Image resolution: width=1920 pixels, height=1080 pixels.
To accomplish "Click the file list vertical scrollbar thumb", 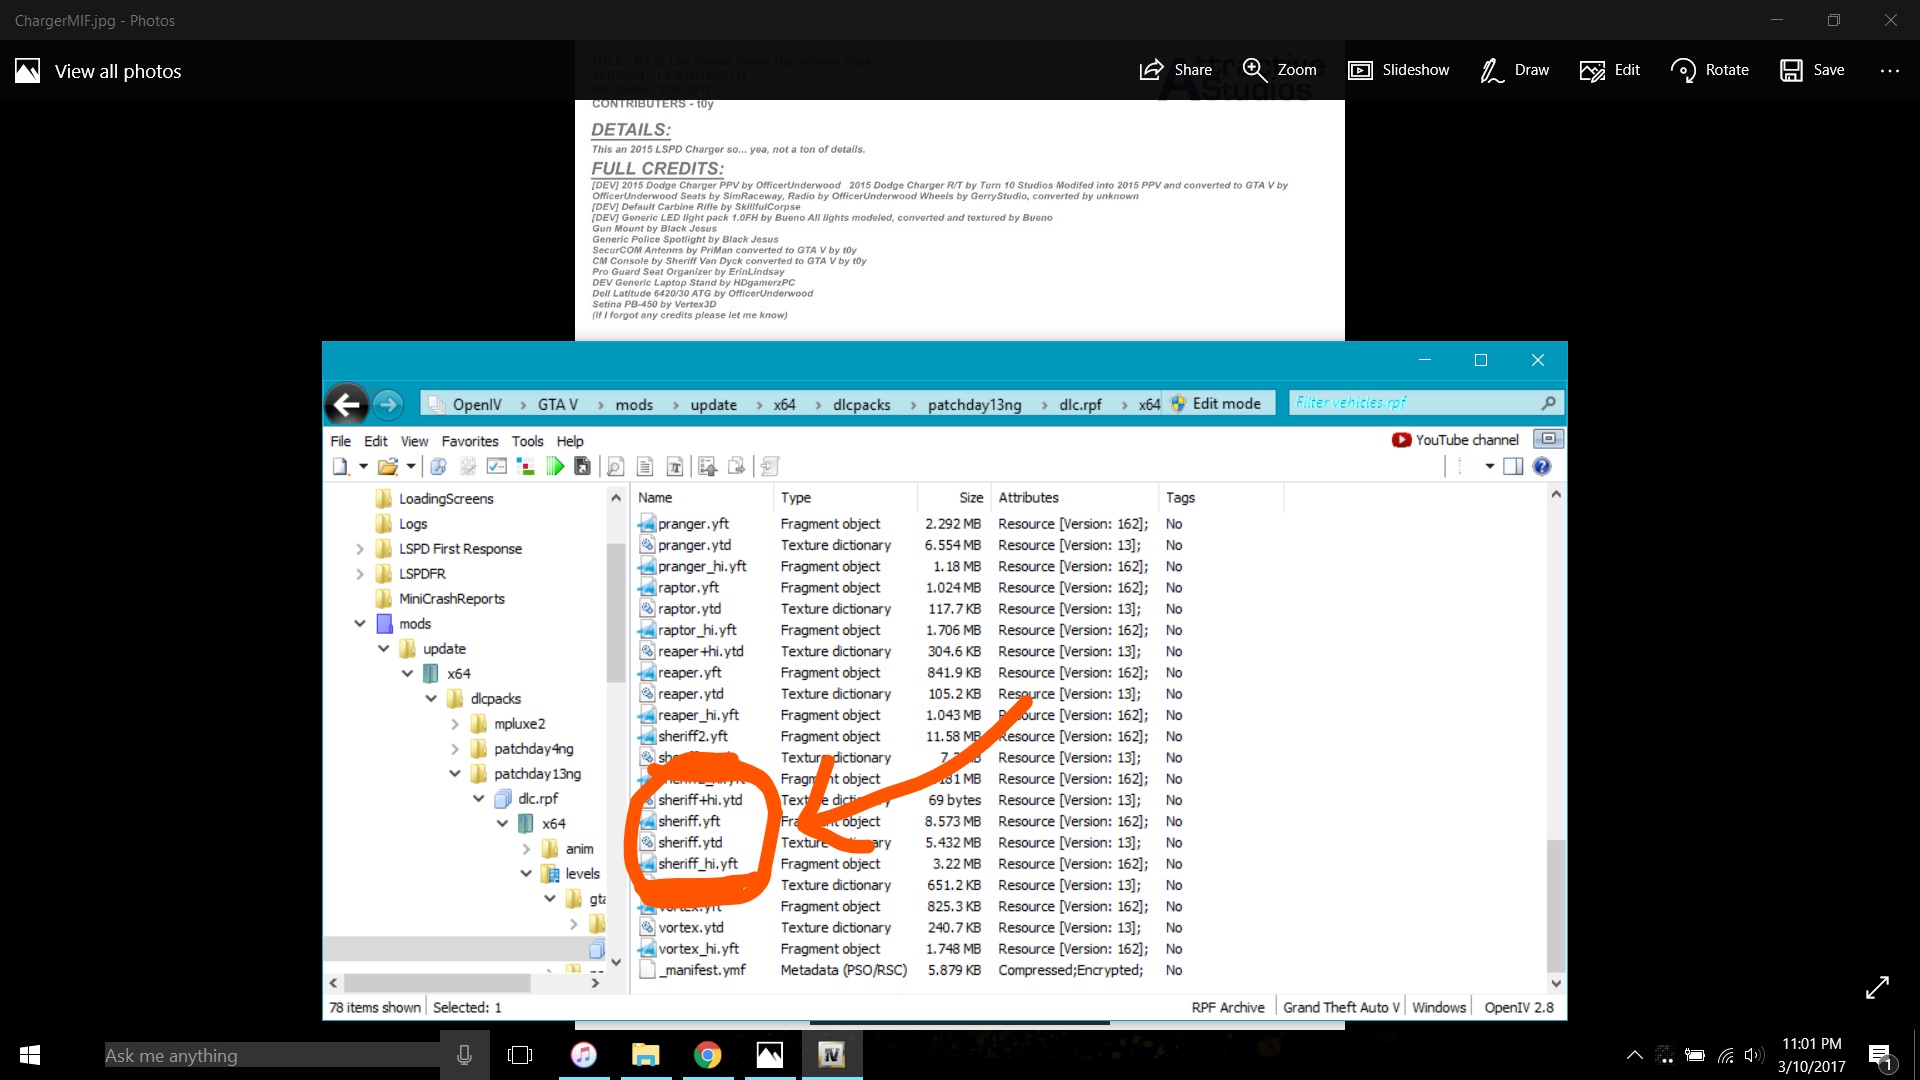I will [x=1555, y=905].
